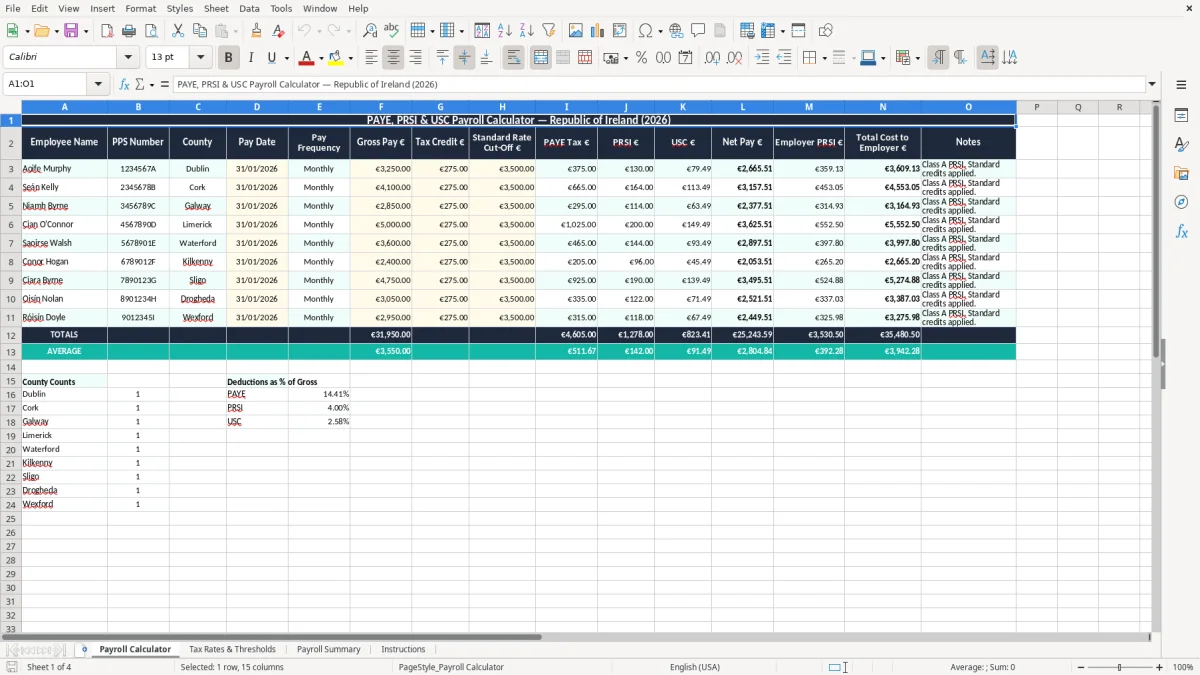
Task: Switch to Payroll Summary sheet tab
Action: pos(328,649)
